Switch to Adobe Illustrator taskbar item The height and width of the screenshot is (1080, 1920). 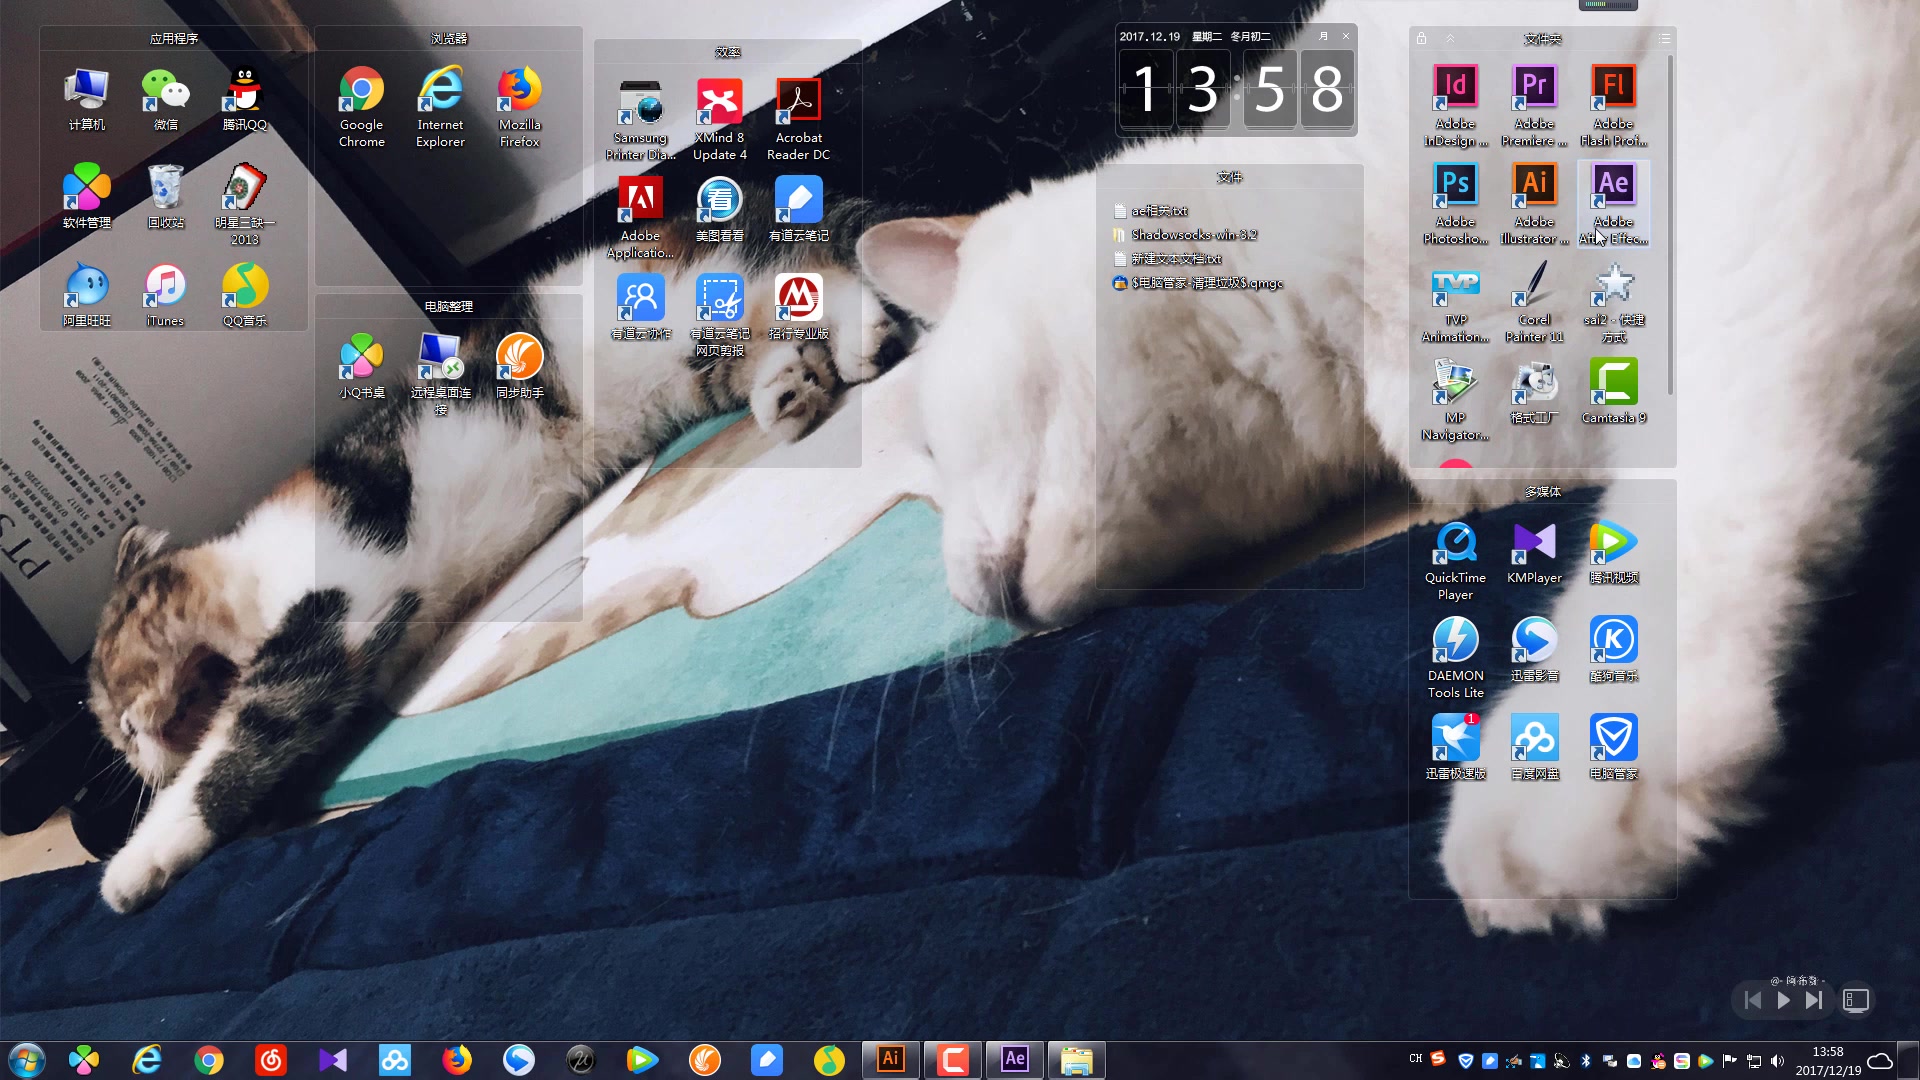click(x=890, y=1059)
